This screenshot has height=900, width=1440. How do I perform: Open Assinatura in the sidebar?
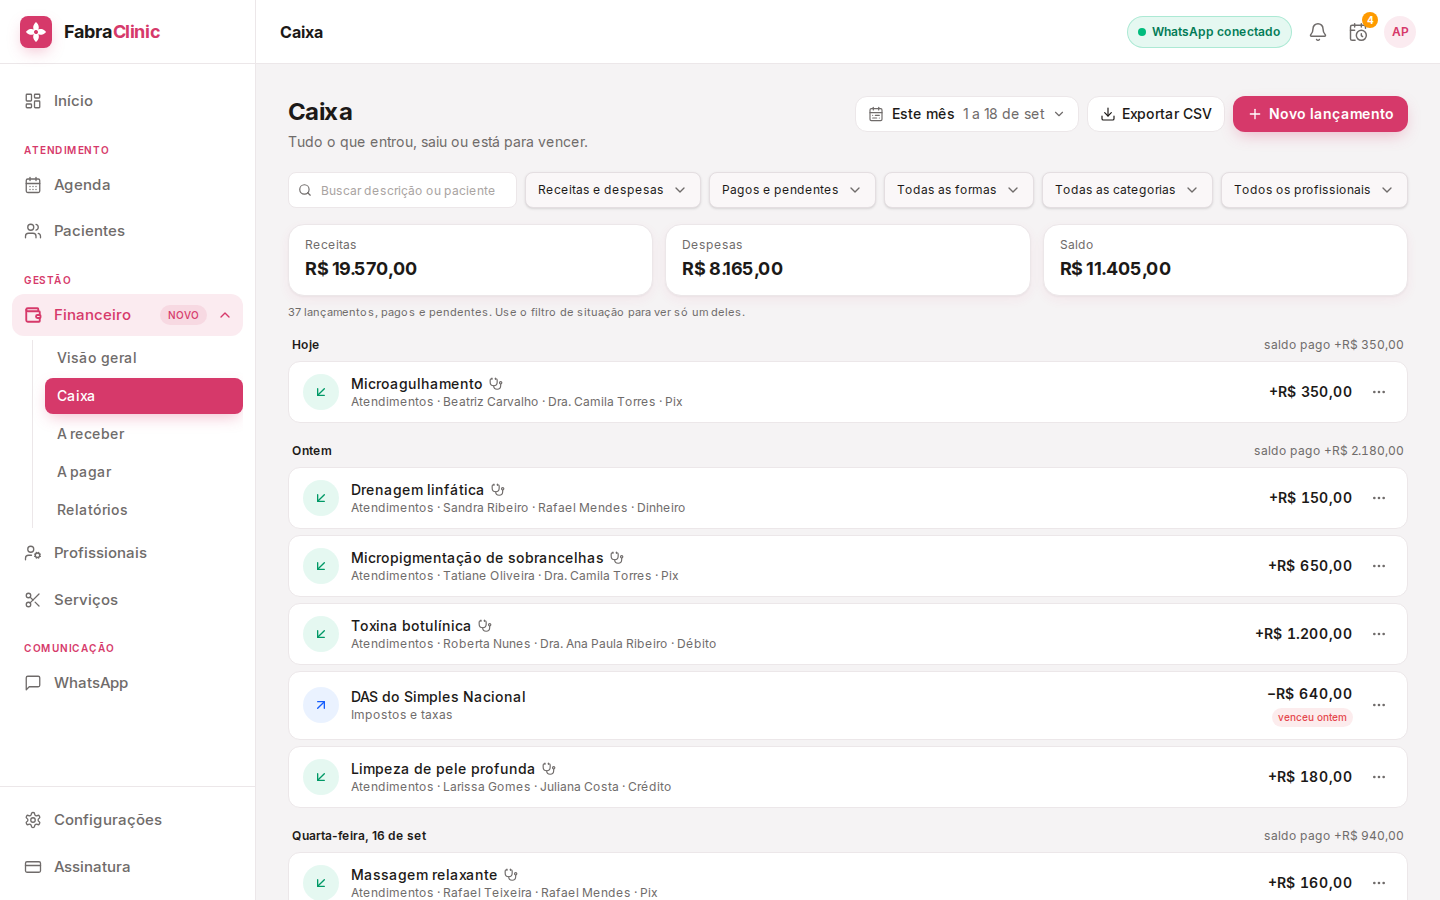(x=128, y=867)
